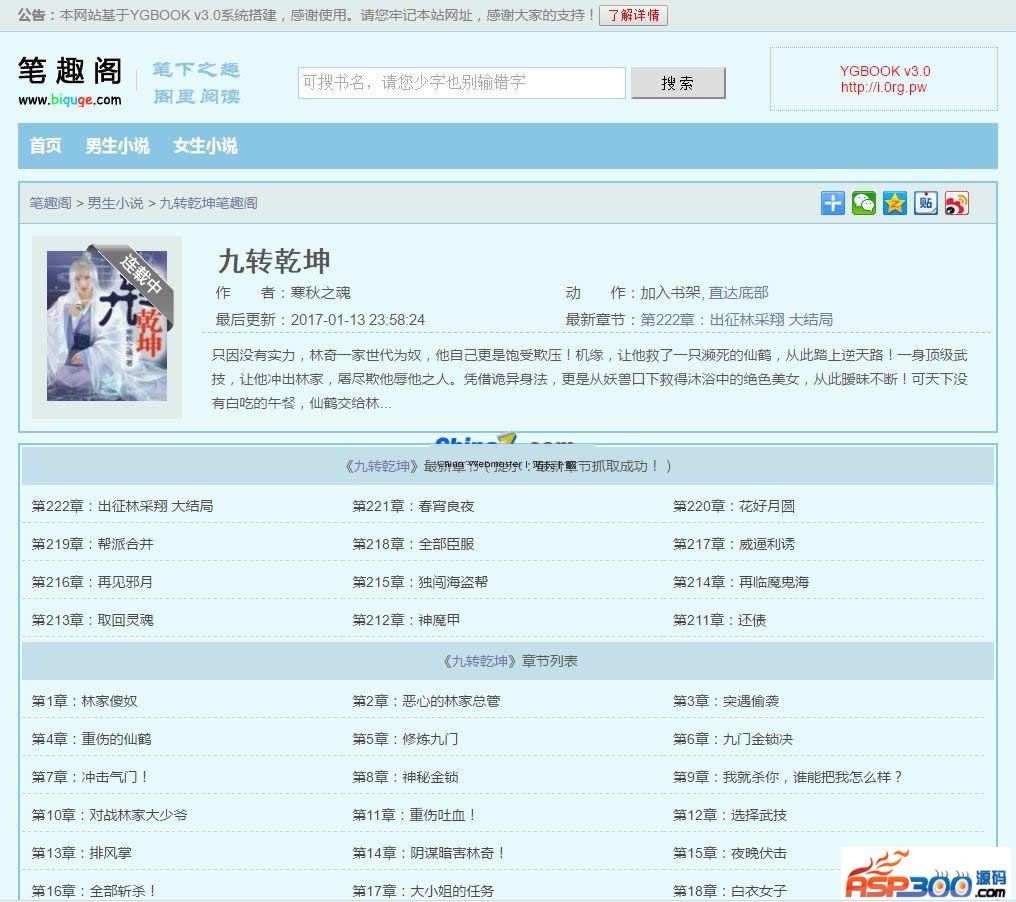Open 第7章：冲击气门！

(x=90, y=777)
